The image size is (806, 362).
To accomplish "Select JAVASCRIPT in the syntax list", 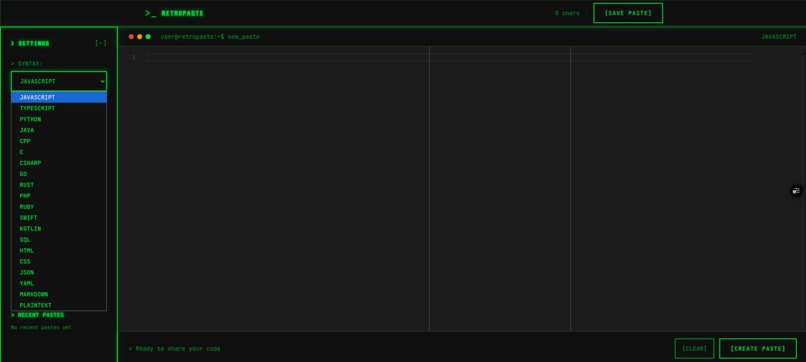I will tap(59, 97).
